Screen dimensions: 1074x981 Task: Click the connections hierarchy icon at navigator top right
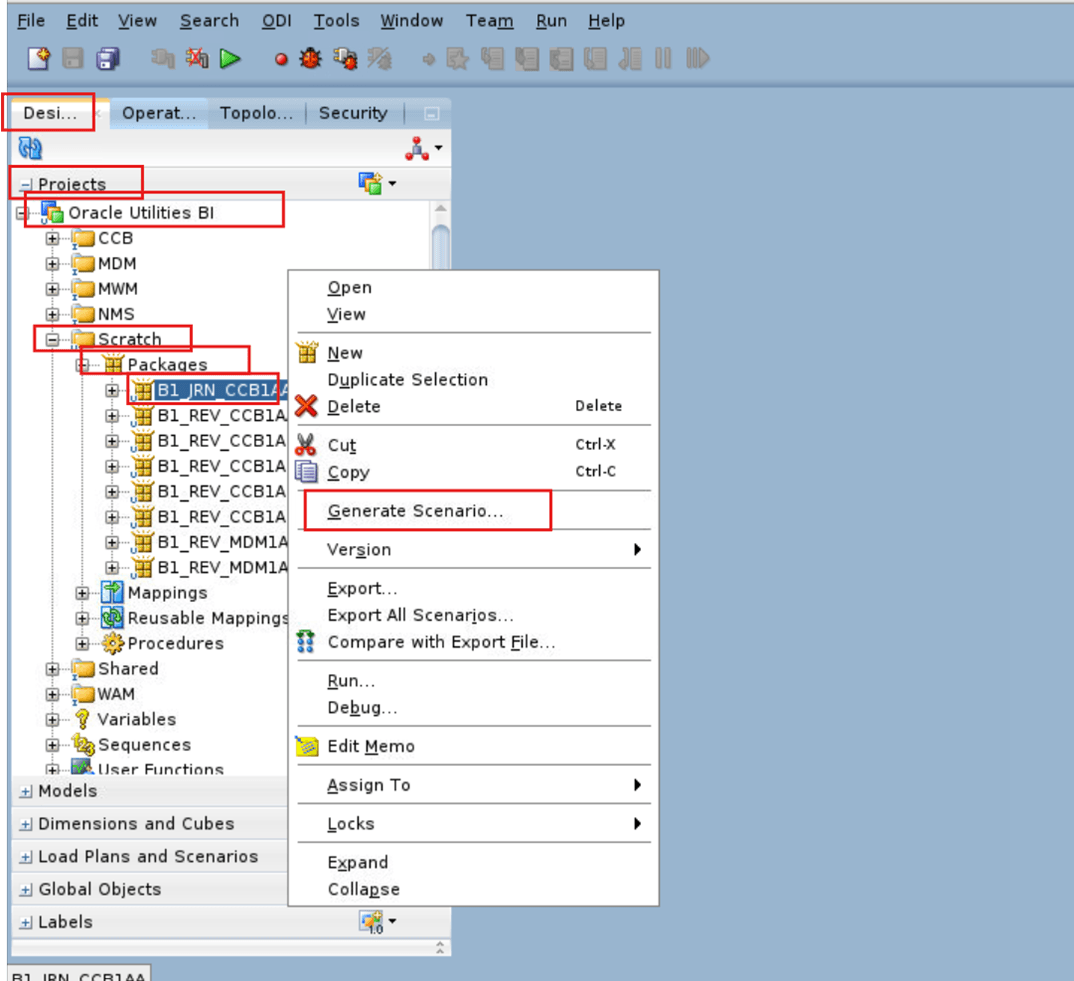coord(416,147)
